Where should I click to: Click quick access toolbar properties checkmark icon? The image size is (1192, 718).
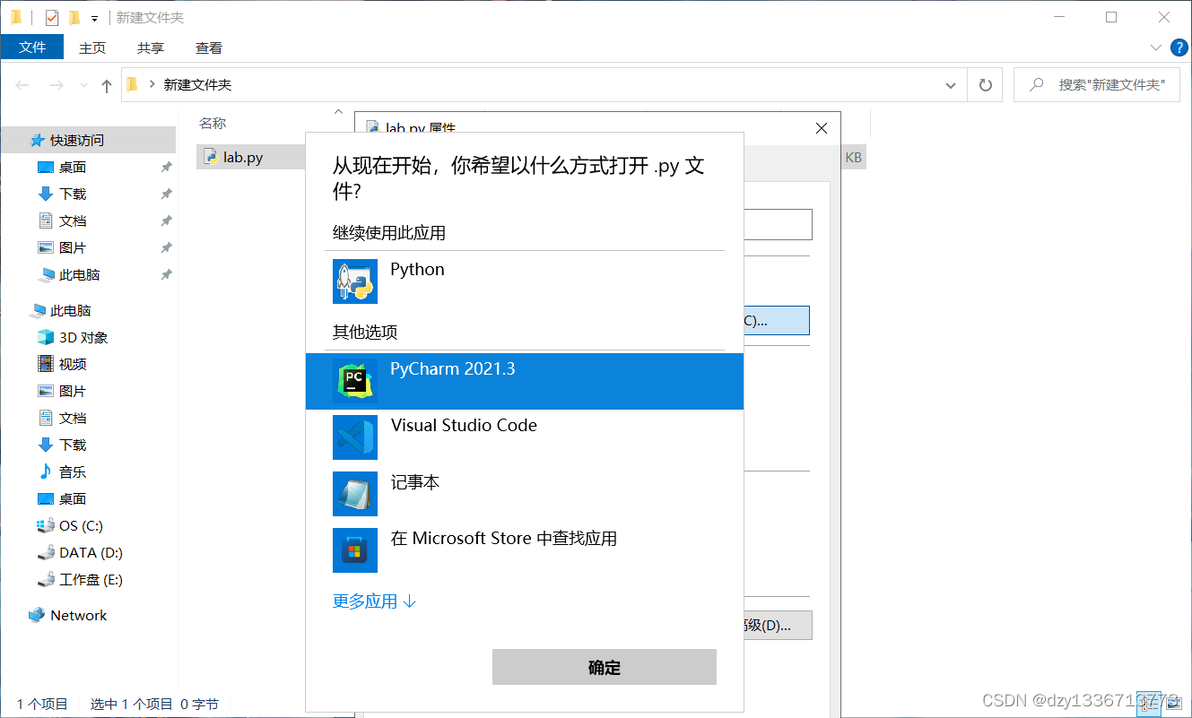(52, 17)
